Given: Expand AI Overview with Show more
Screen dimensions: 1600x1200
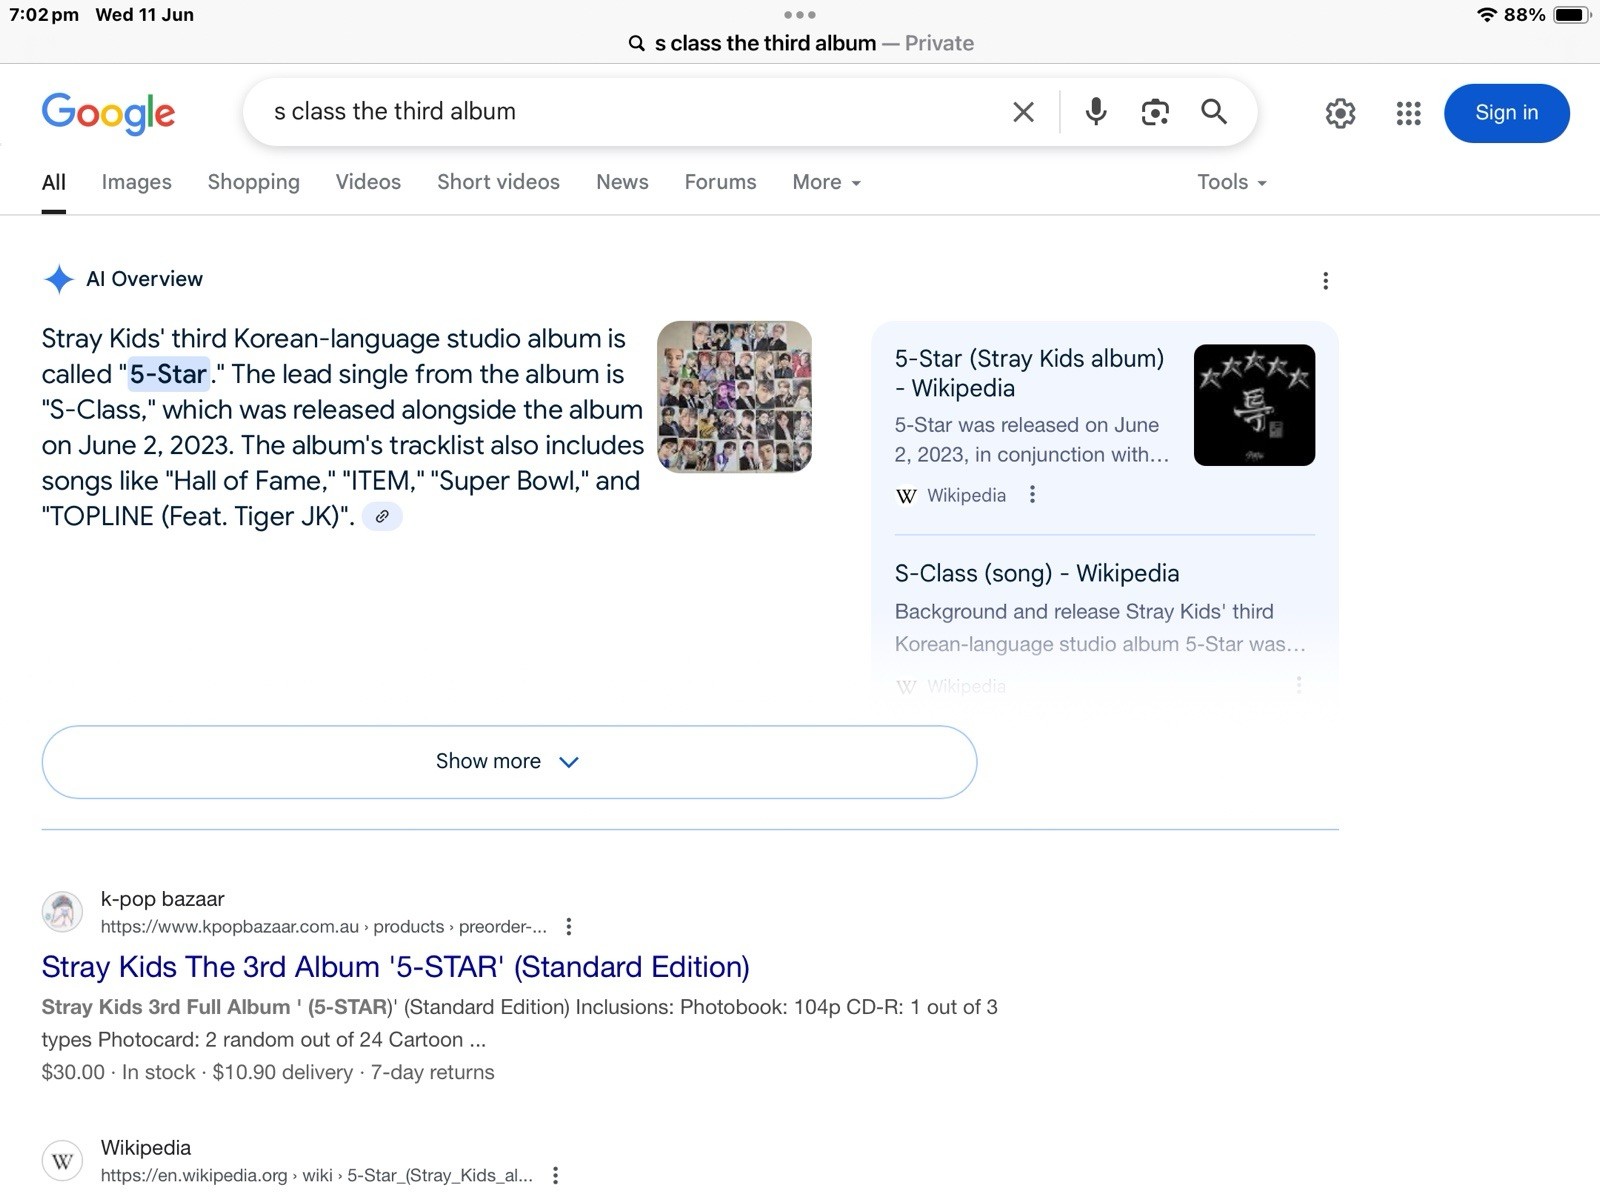Looking at the screenshot, I should [x=509, y=762].
